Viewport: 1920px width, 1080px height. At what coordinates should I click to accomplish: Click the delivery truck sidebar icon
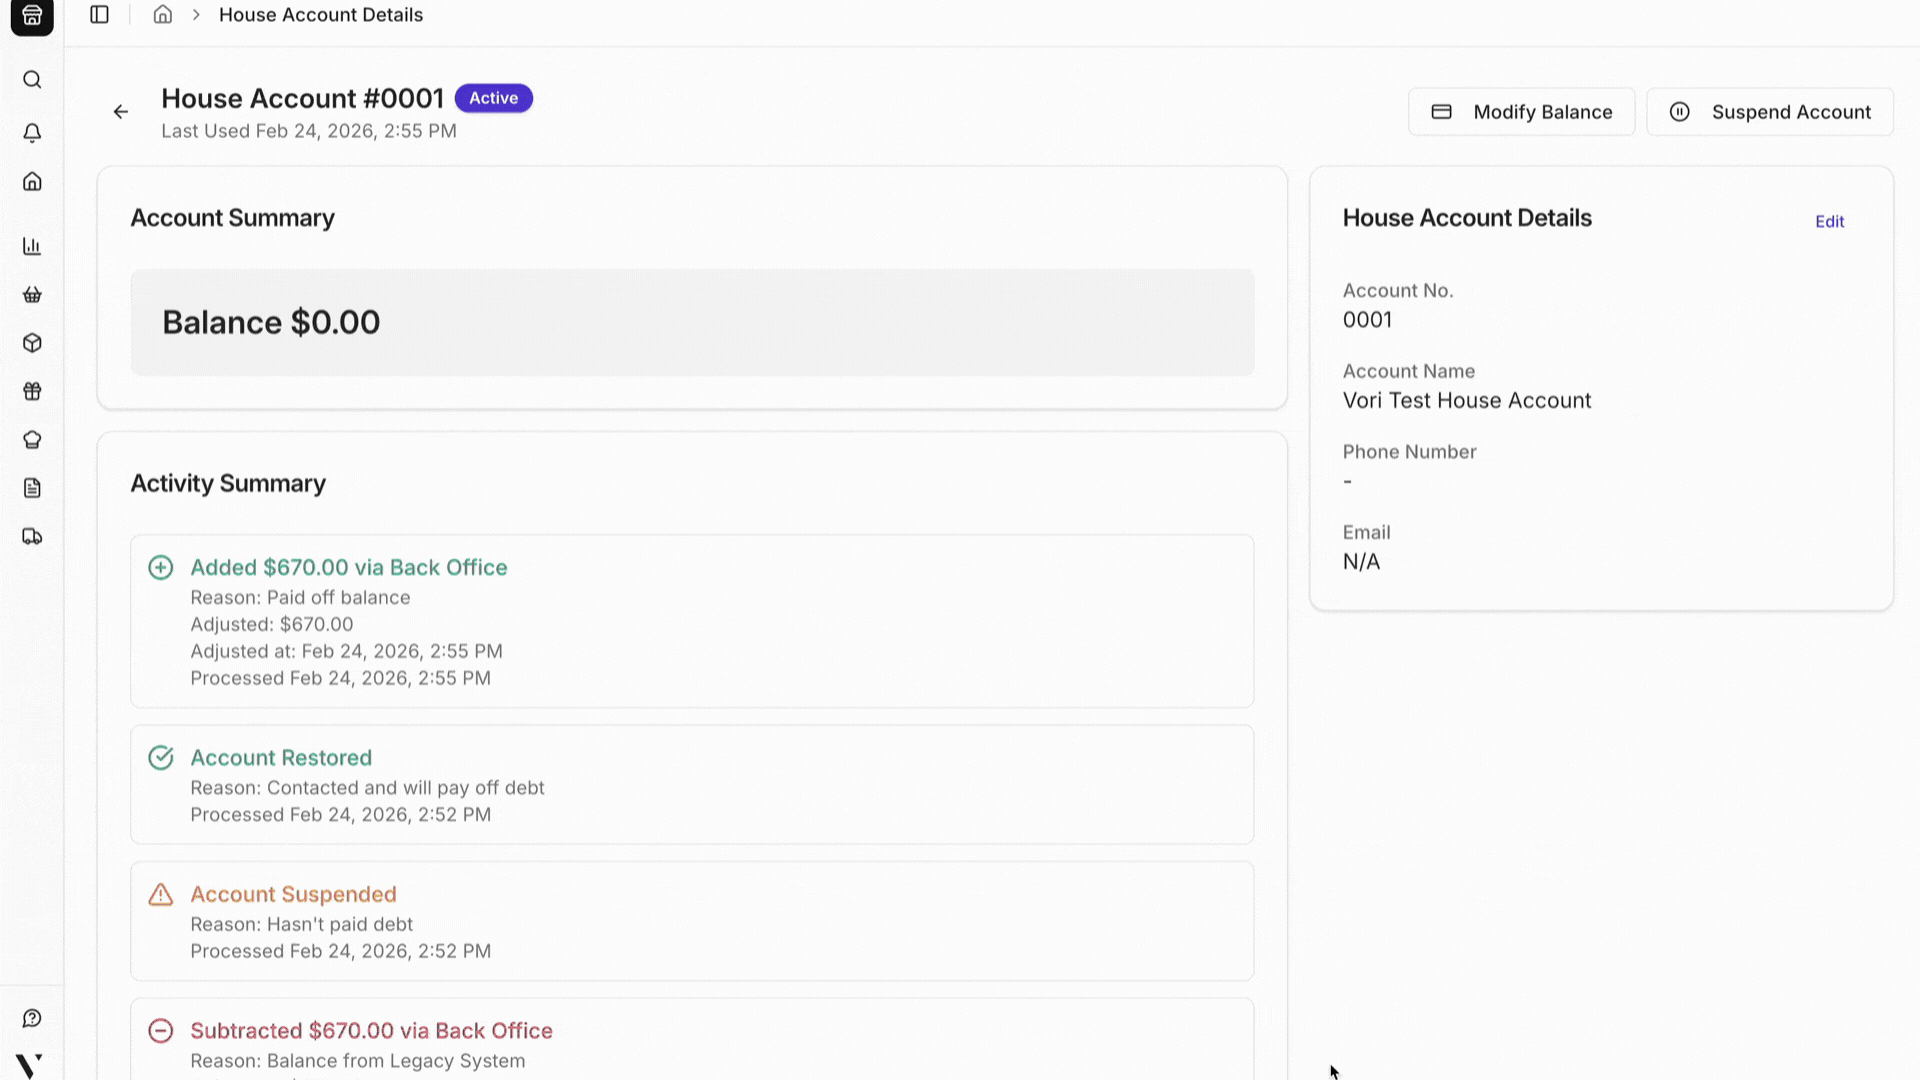pos(32,537)
